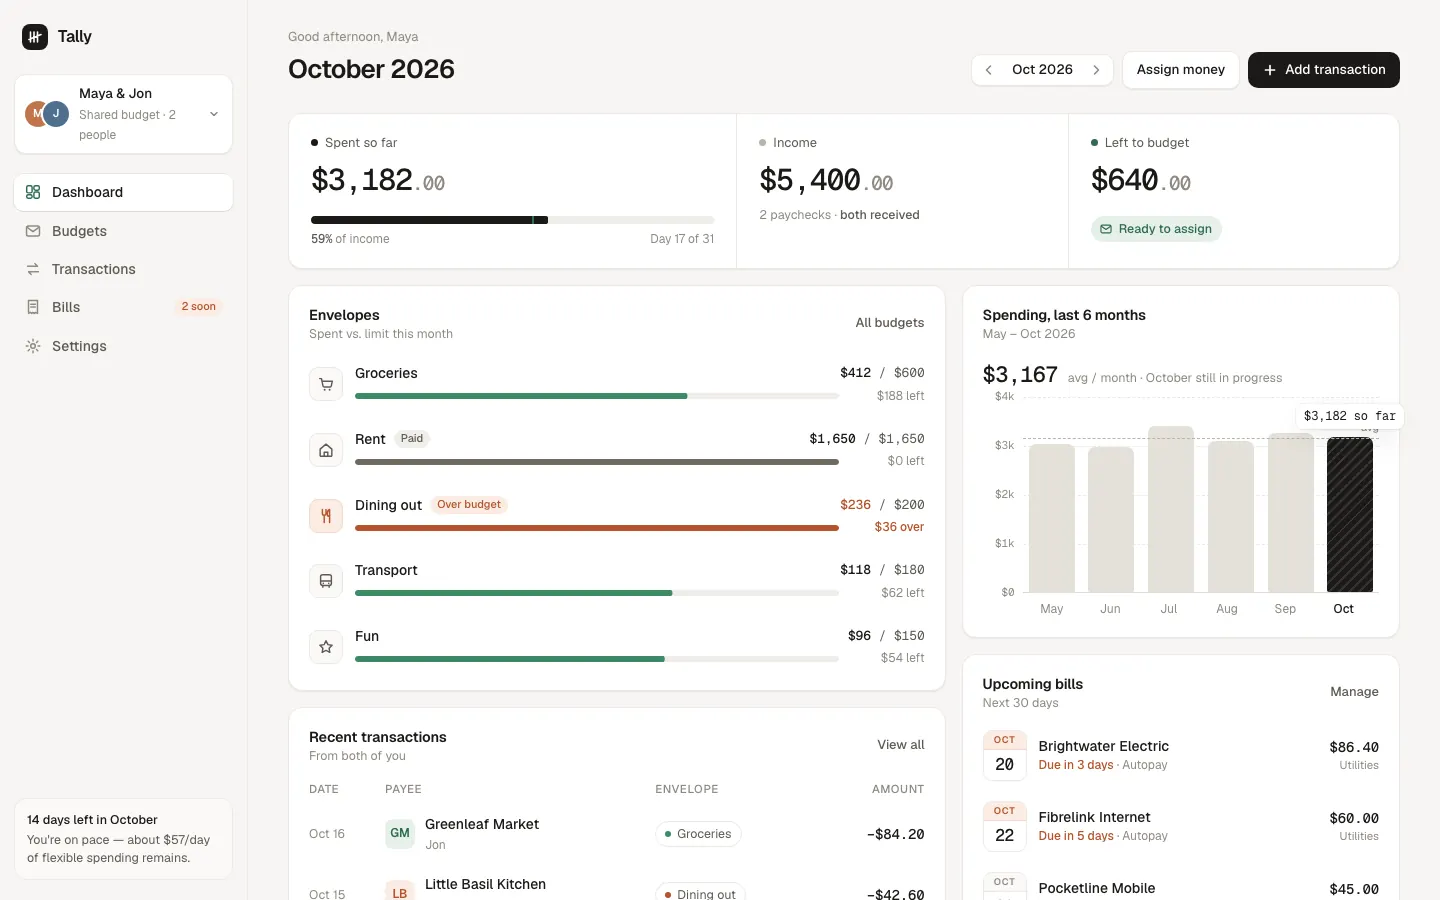This screenshot has width=1440, height=900.
Task: Click the Greenleaf Market amount -$84.20
Action: coord(896,834)
